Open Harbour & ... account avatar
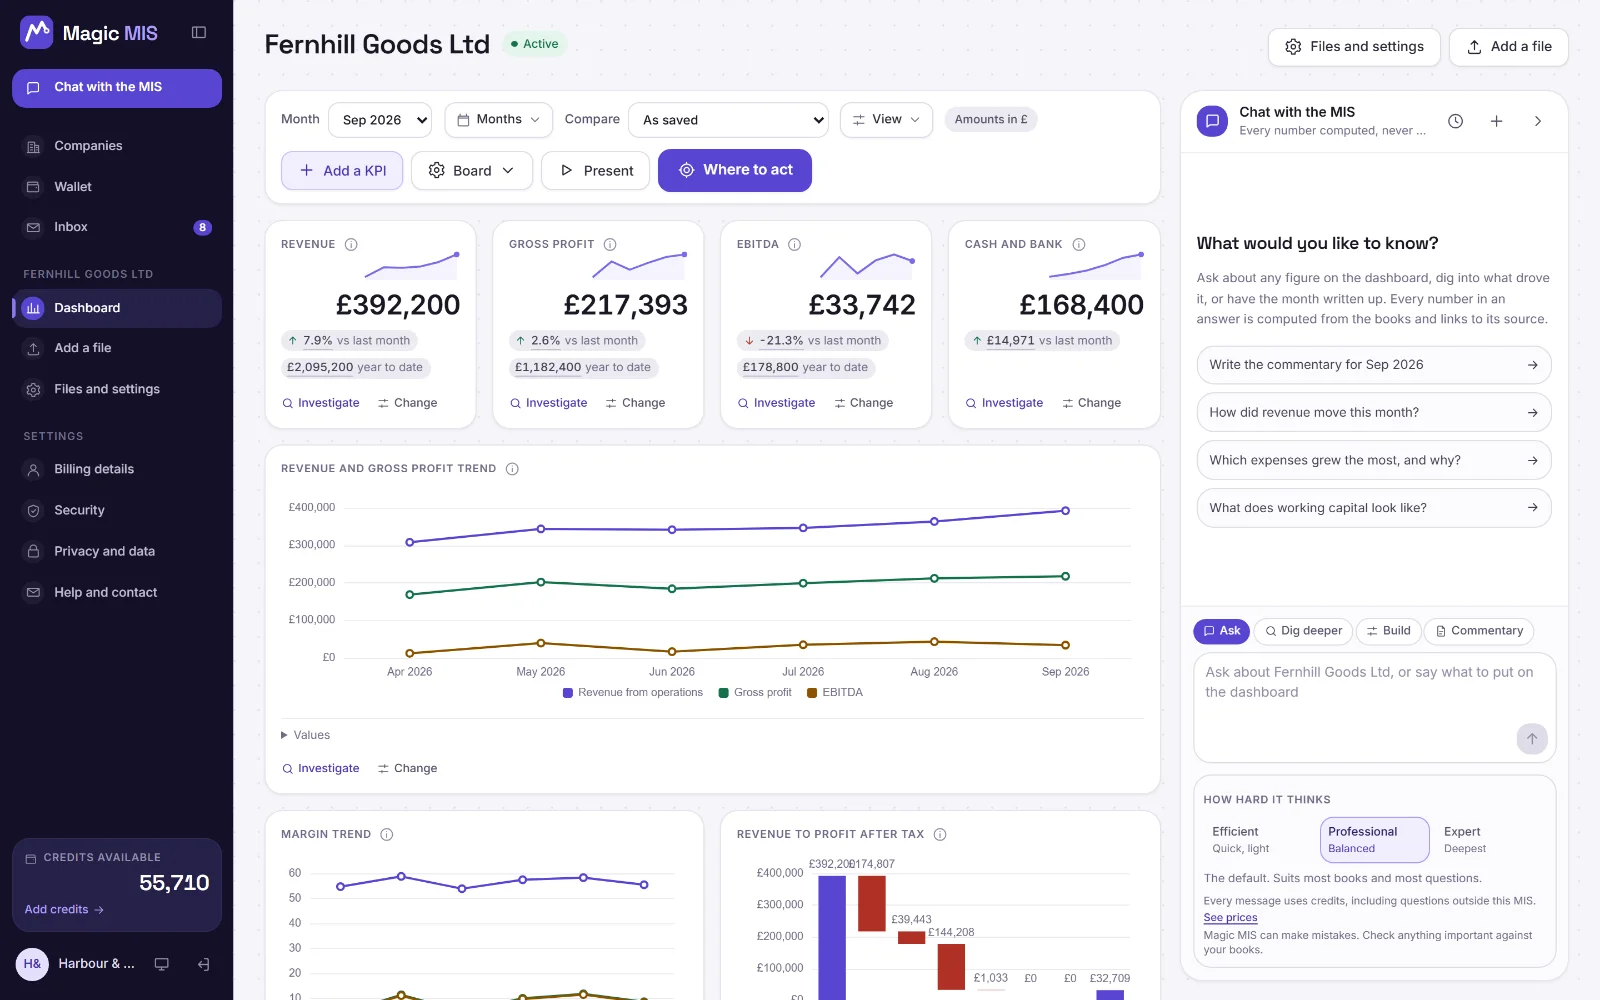 [x=32, y=964]
